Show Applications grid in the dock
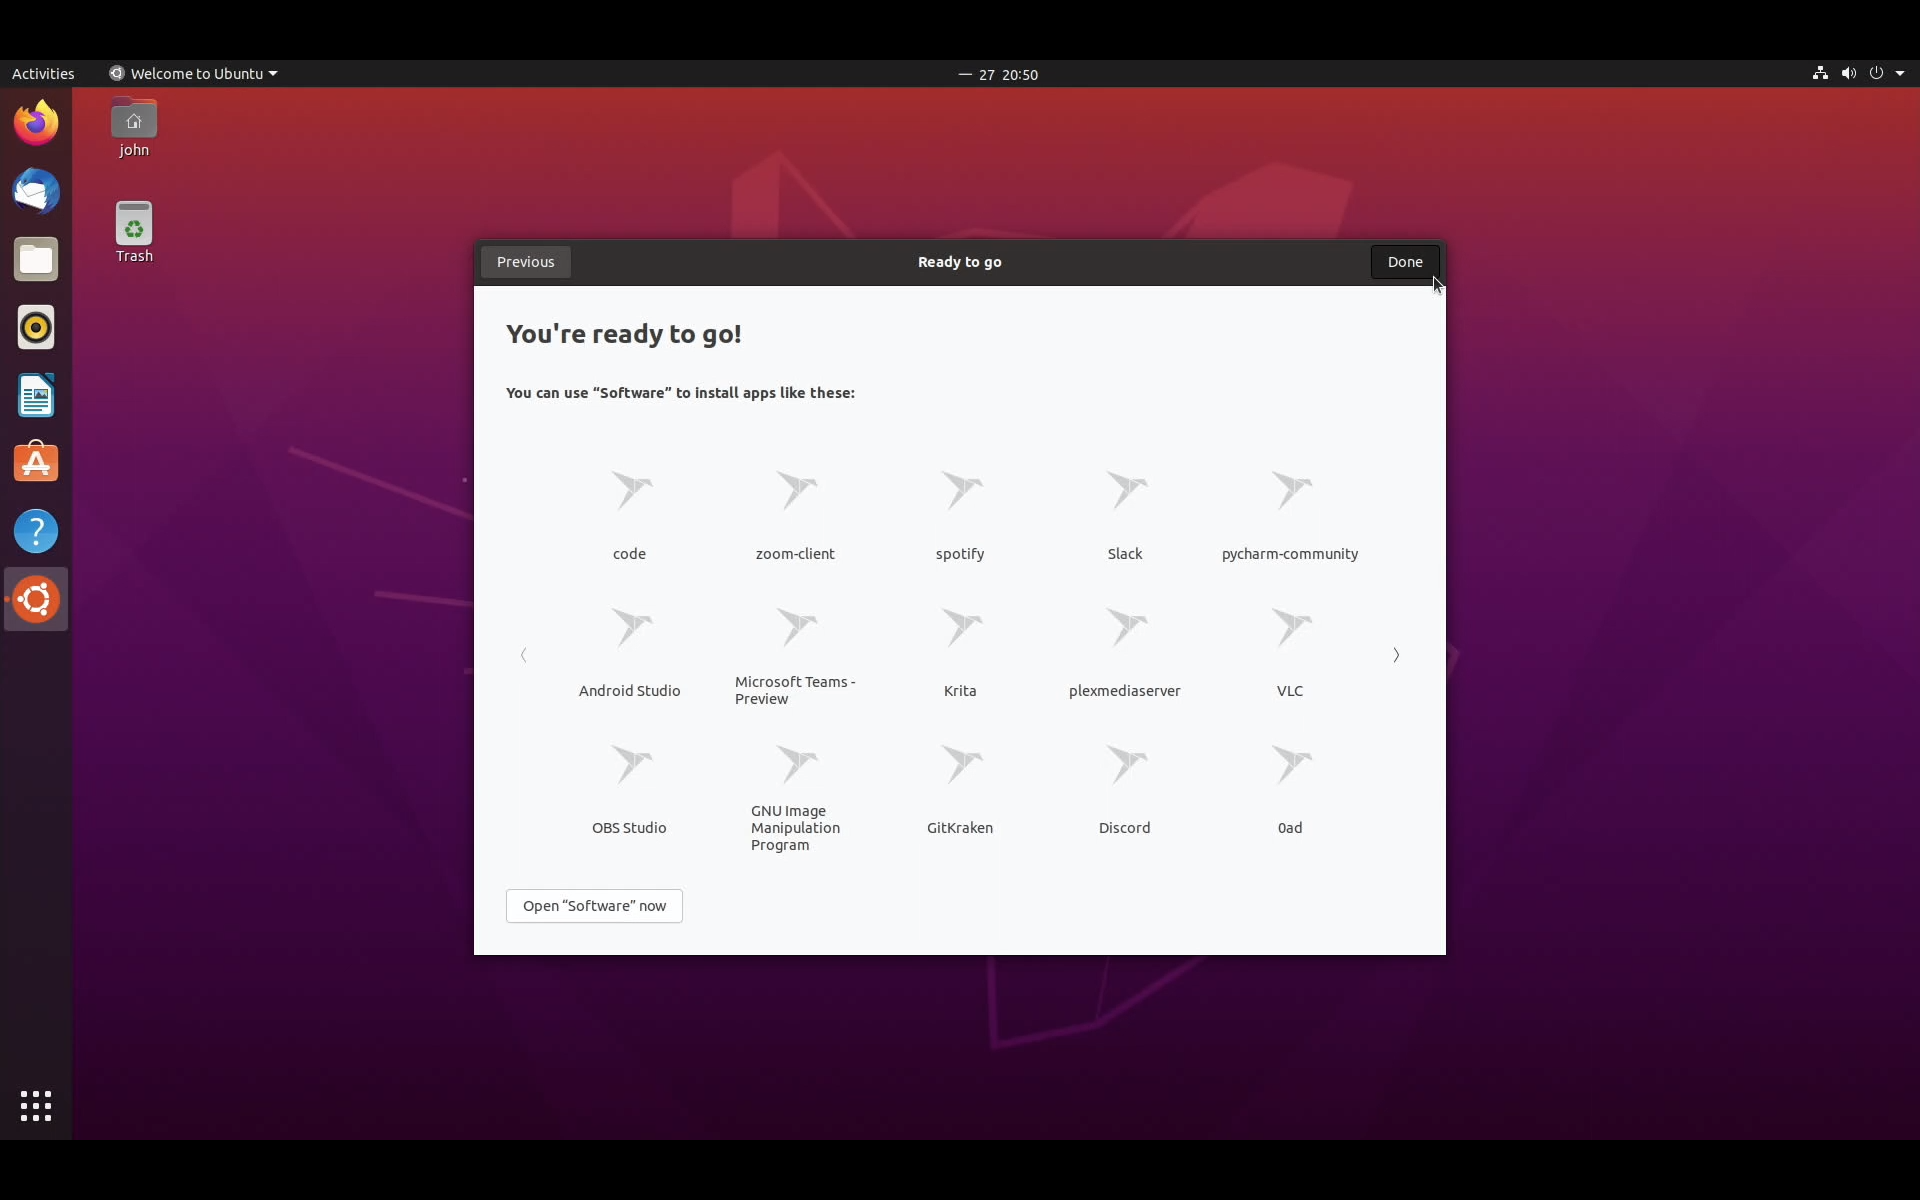The width and height of the screenshot is (1920, 1200). pyautogui.click(x=36, y=1106)
